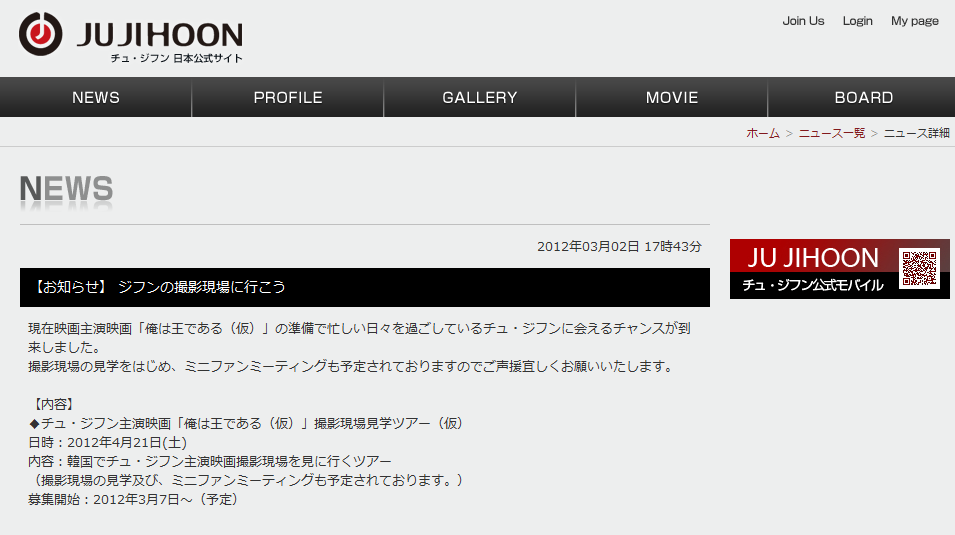
Task: Open the BOARD menu item
Action: point(863,97)
